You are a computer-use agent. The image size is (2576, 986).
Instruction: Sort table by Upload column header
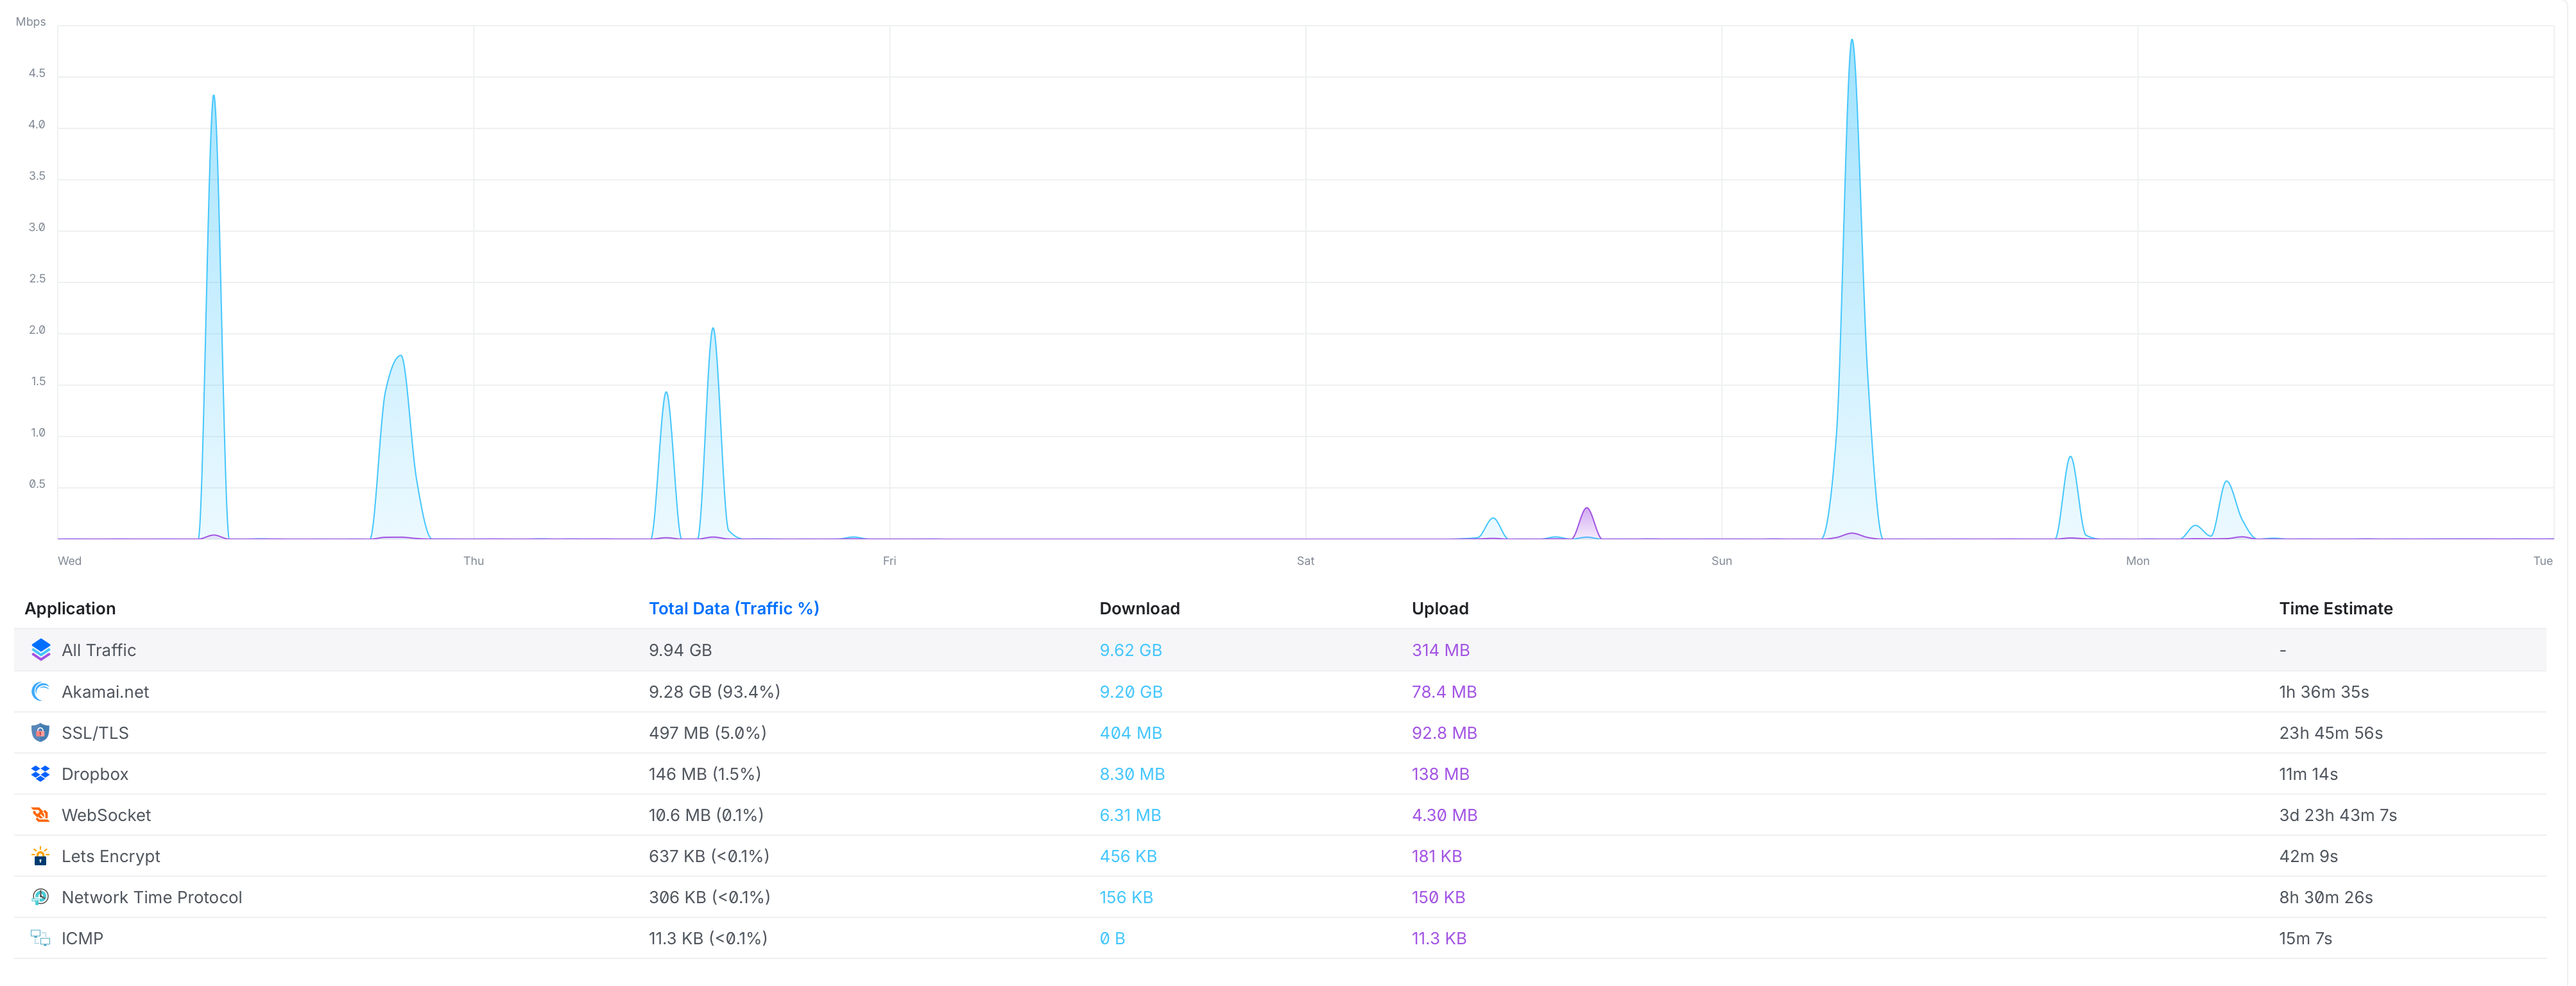(x=1439, y=608)
